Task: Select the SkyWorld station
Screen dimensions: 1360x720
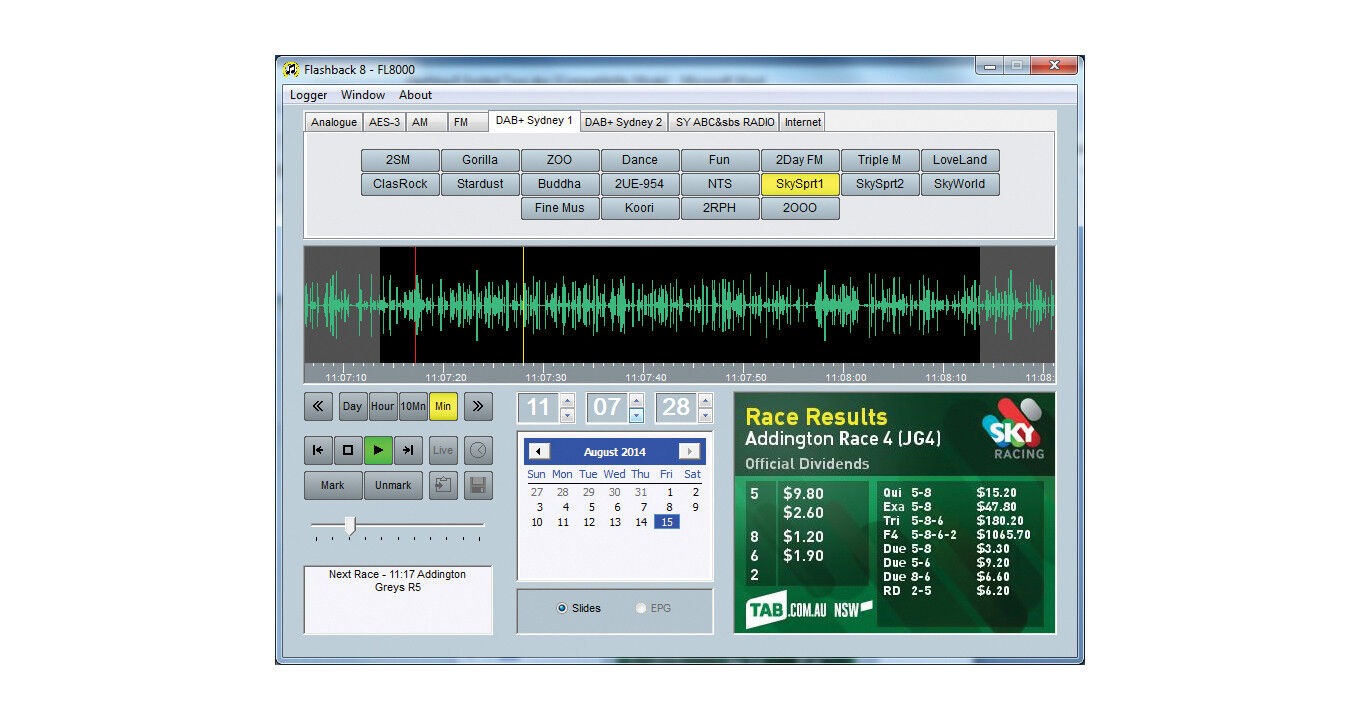Action: [x=960, y=184]
